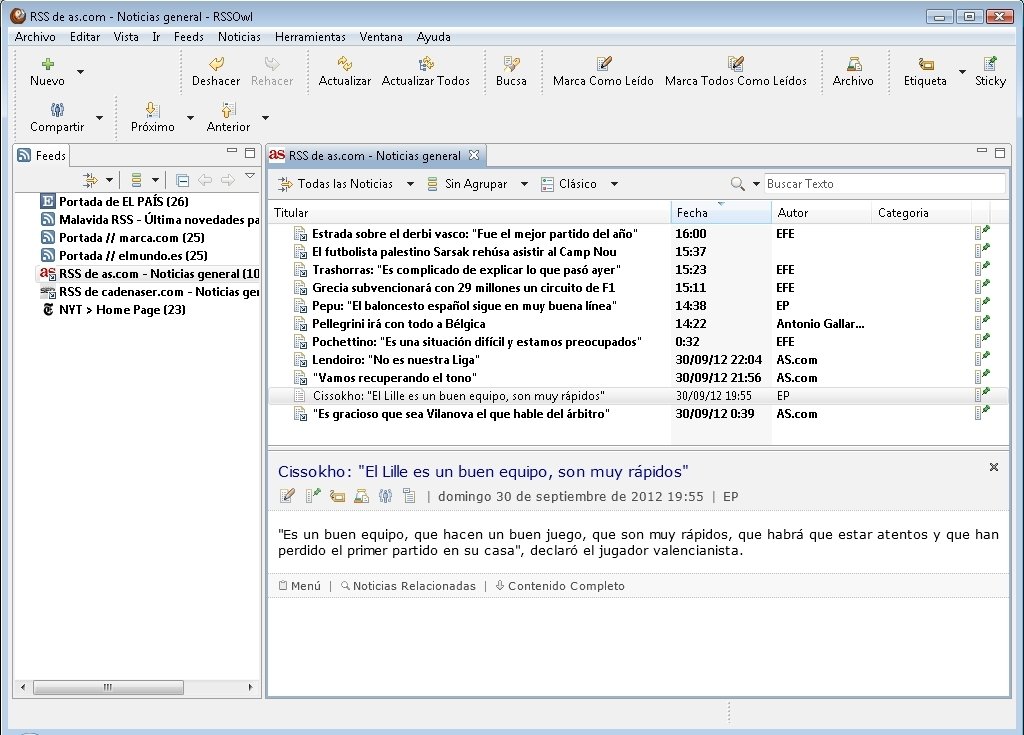
Task: Sort by Titular column header
Action: tap(469, 213)
